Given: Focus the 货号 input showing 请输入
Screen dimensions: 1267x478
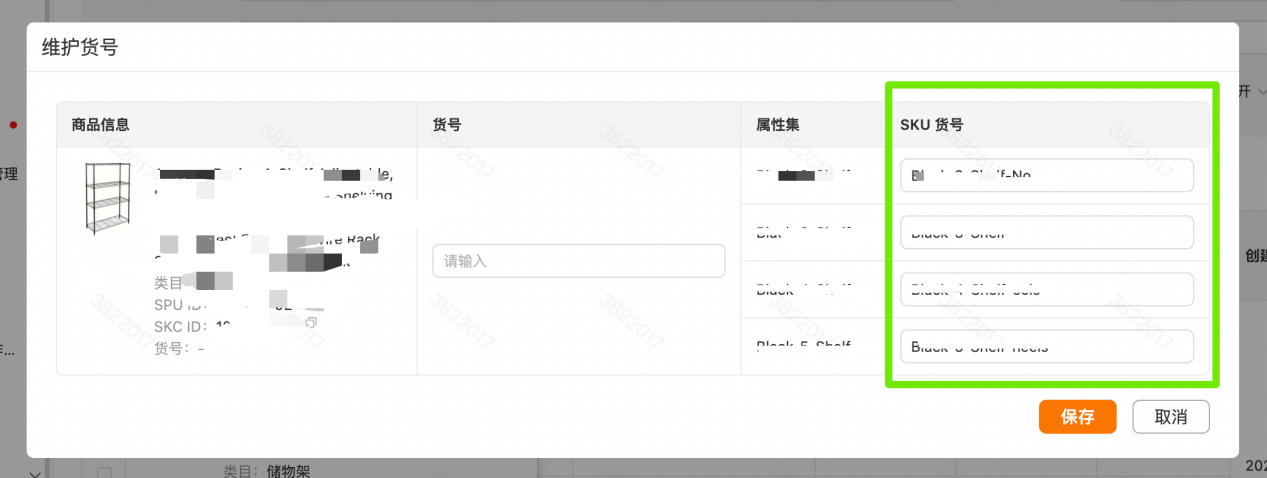Looking at the screenshot, I should tap(579, 261).
